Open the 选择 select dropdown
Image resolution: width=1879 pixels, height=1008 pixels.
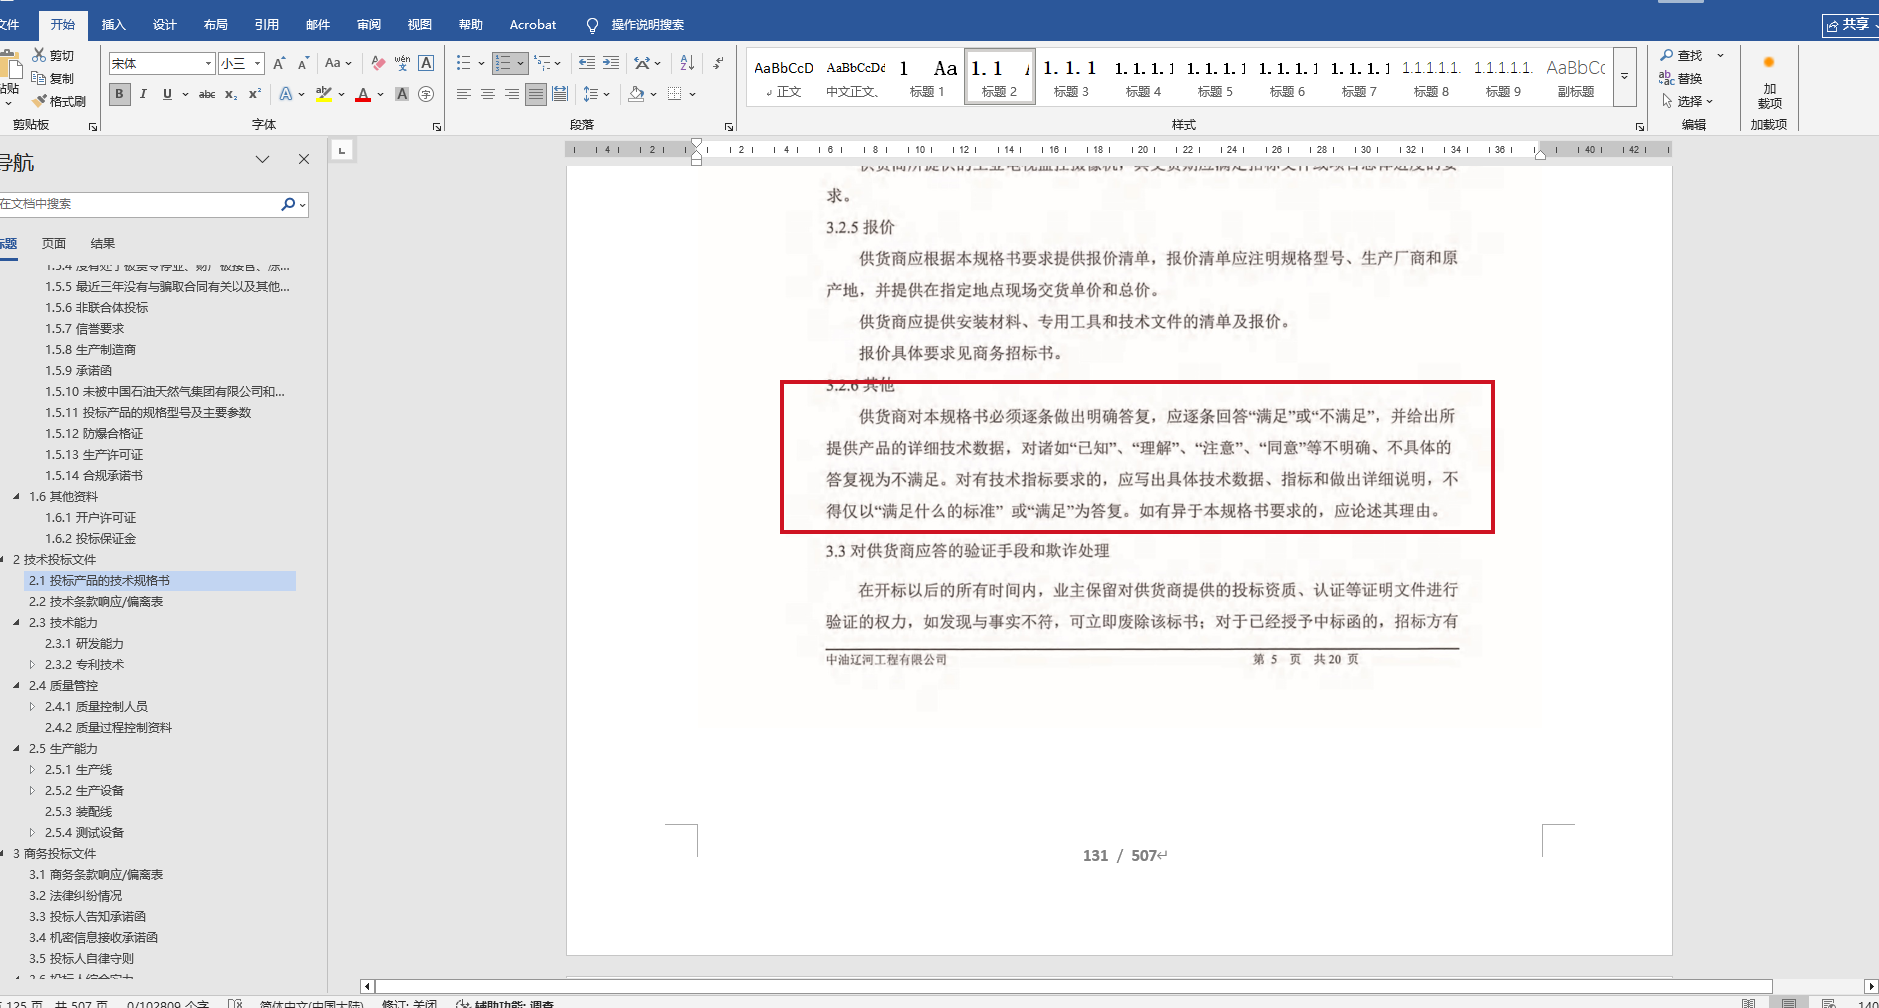pos(1688,101)
